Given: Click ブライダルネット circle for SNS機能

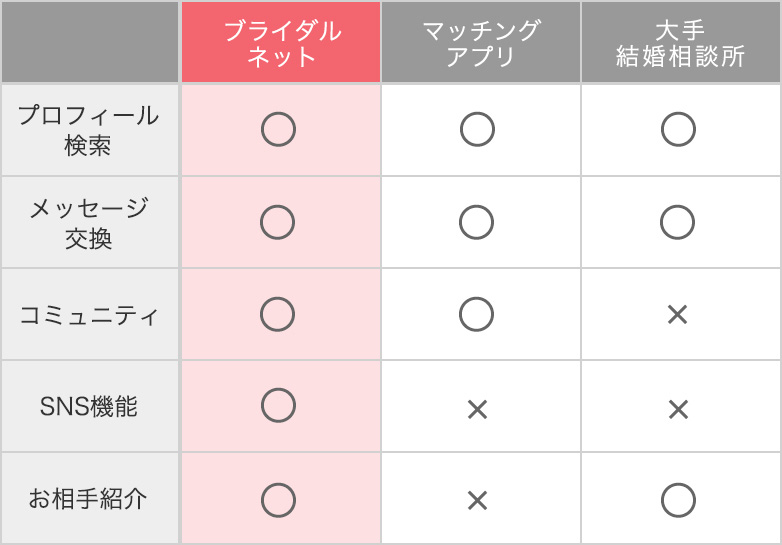Looking at the screenshot, I should (x=278, y=406).
